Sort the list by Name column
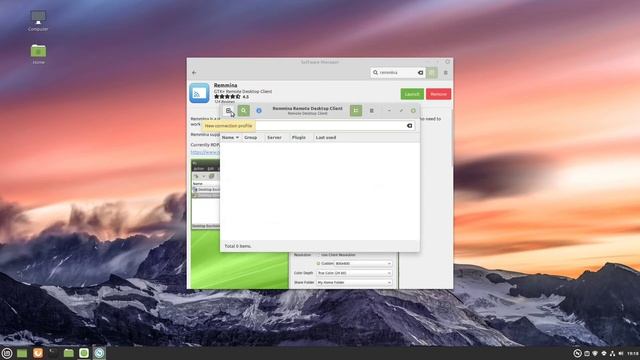Image resolution: width=640 pixels, height=360 pixels. click(x=230, y=138)
